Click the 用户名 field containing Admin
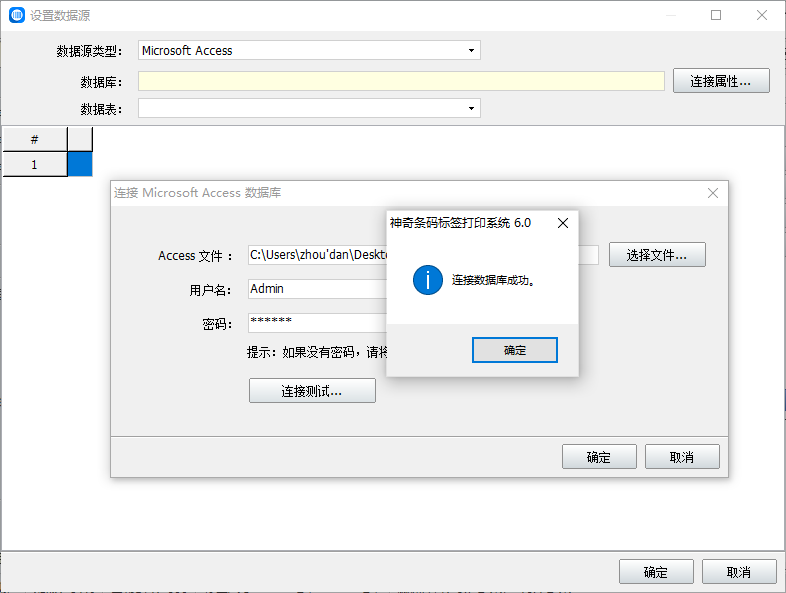 tap(316, 289)
